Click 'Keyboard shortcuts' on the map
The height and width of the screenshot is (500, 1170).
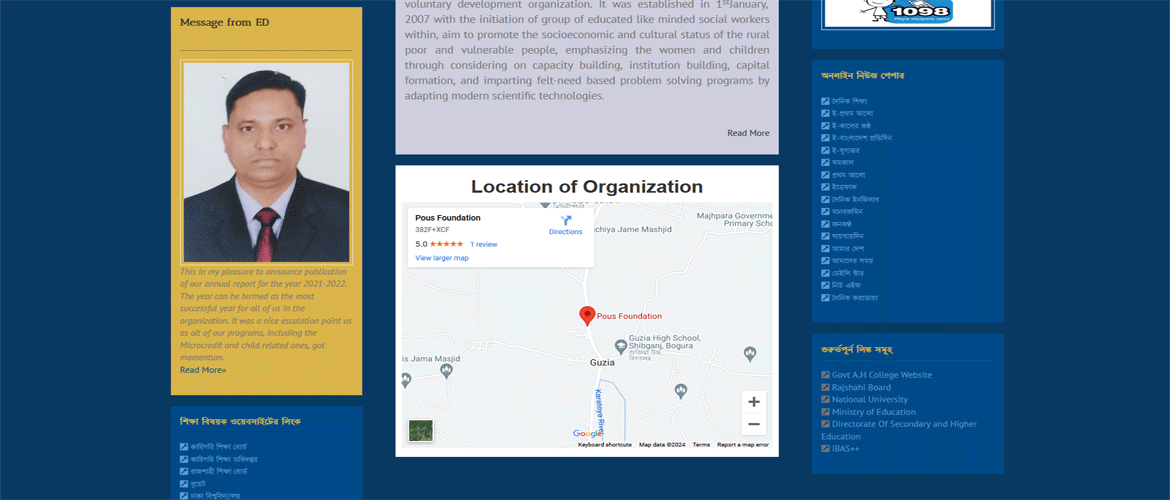pyautogui.click(x=604, y=445)
